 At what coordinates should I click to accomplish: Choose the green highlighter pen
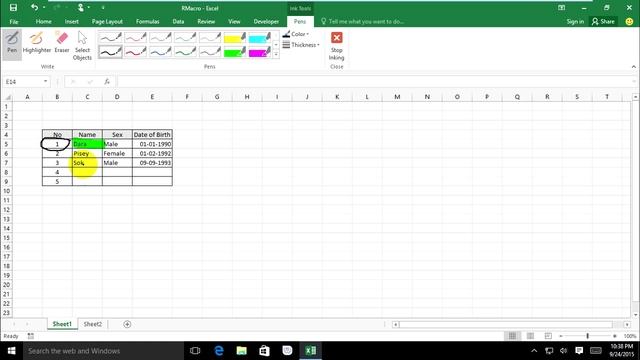(x=235, y=51)
